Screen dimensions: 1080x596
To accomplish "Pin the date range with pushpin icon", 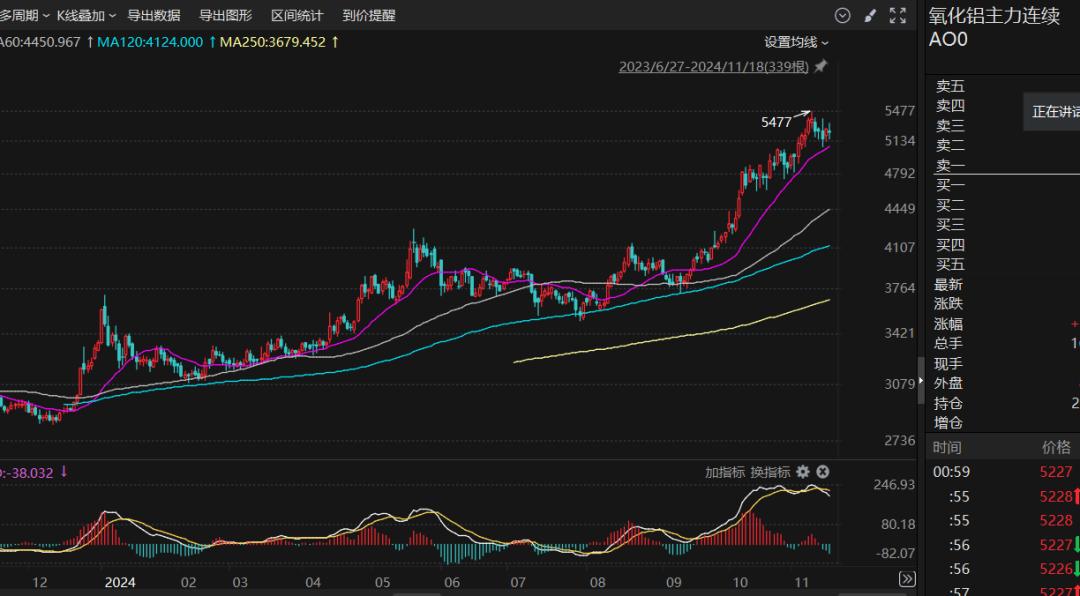I will click(821, 67).
